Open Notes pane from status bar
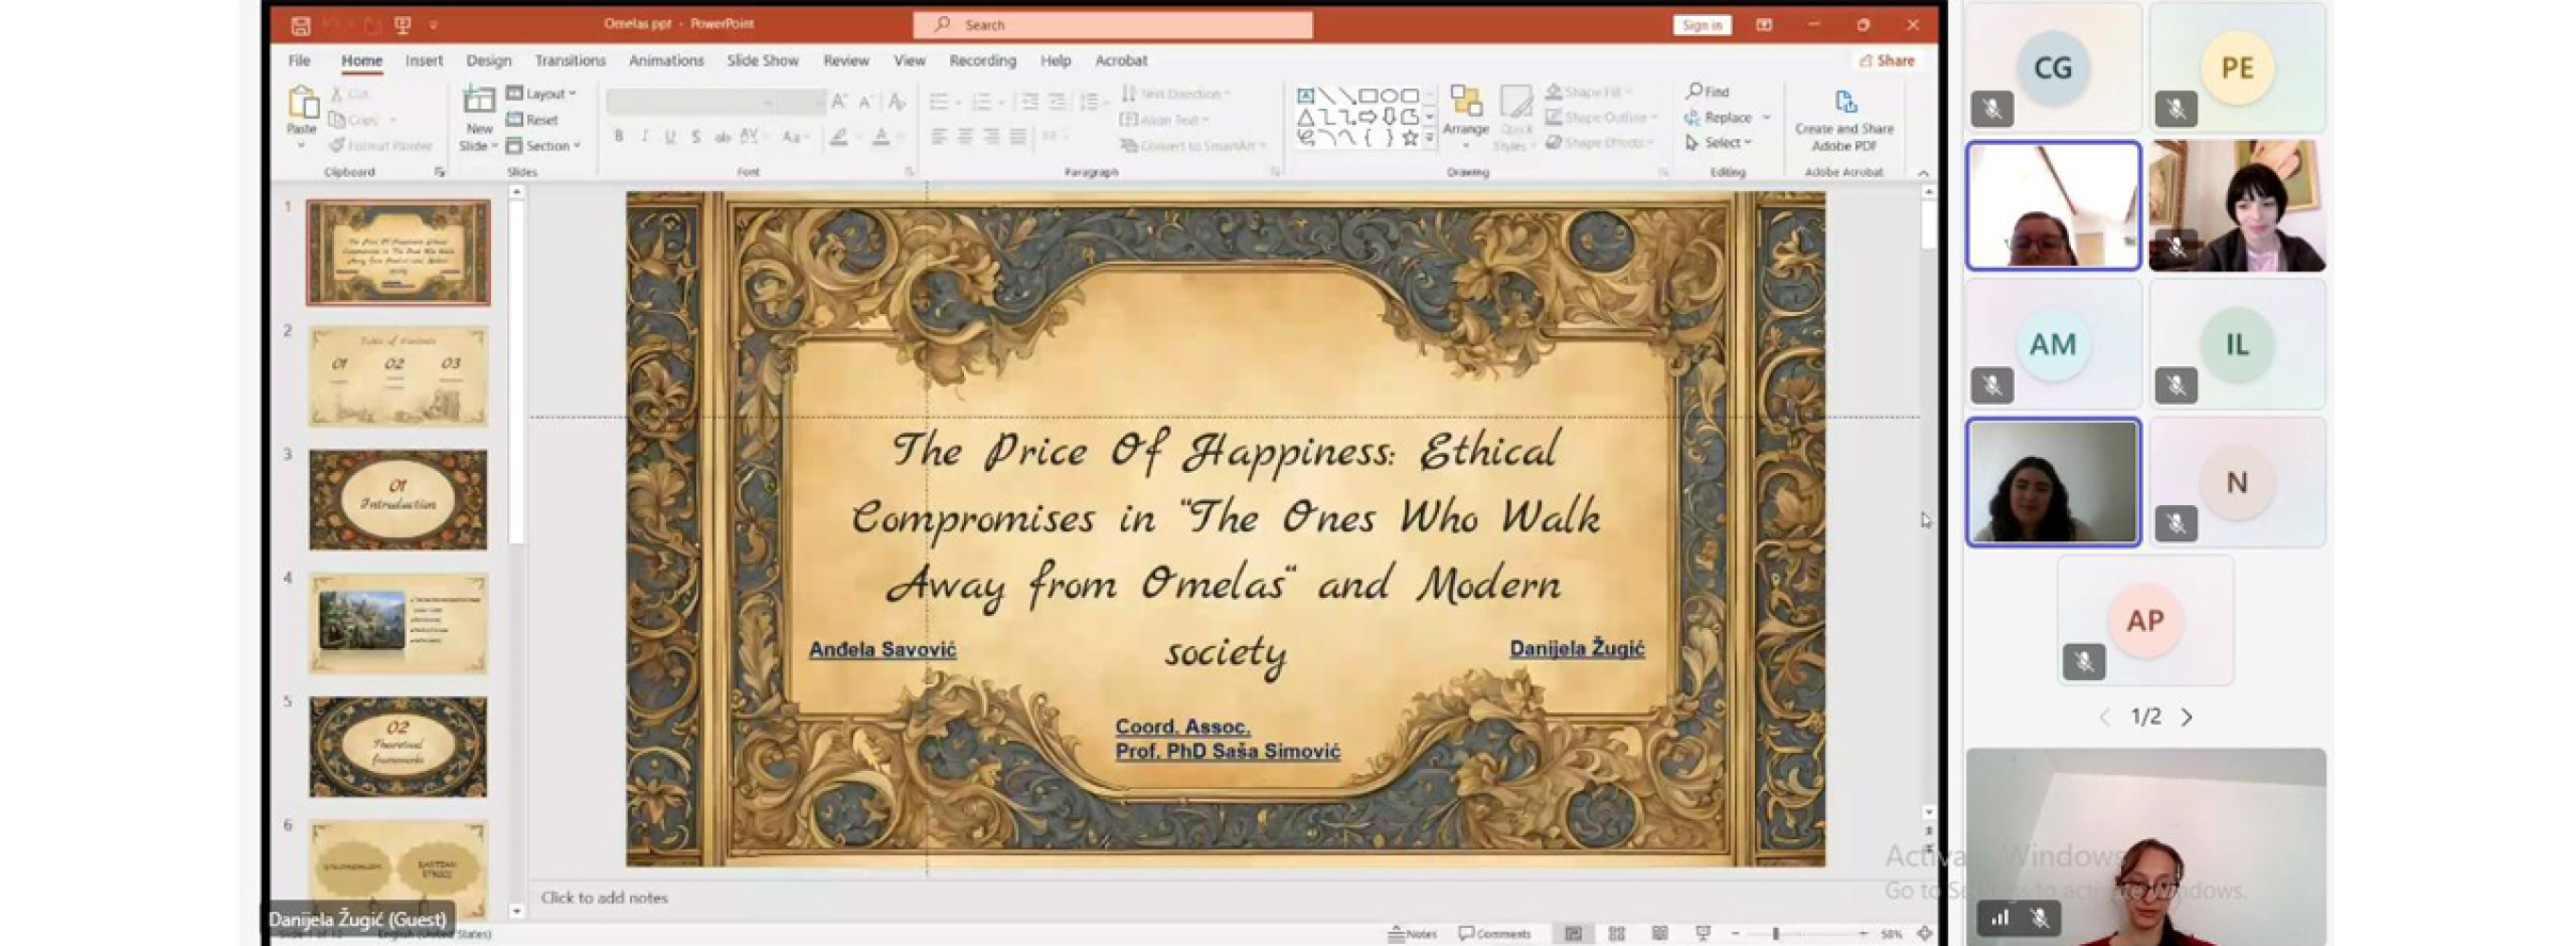Viewport: 2576px width, 946px height. 1412,933
